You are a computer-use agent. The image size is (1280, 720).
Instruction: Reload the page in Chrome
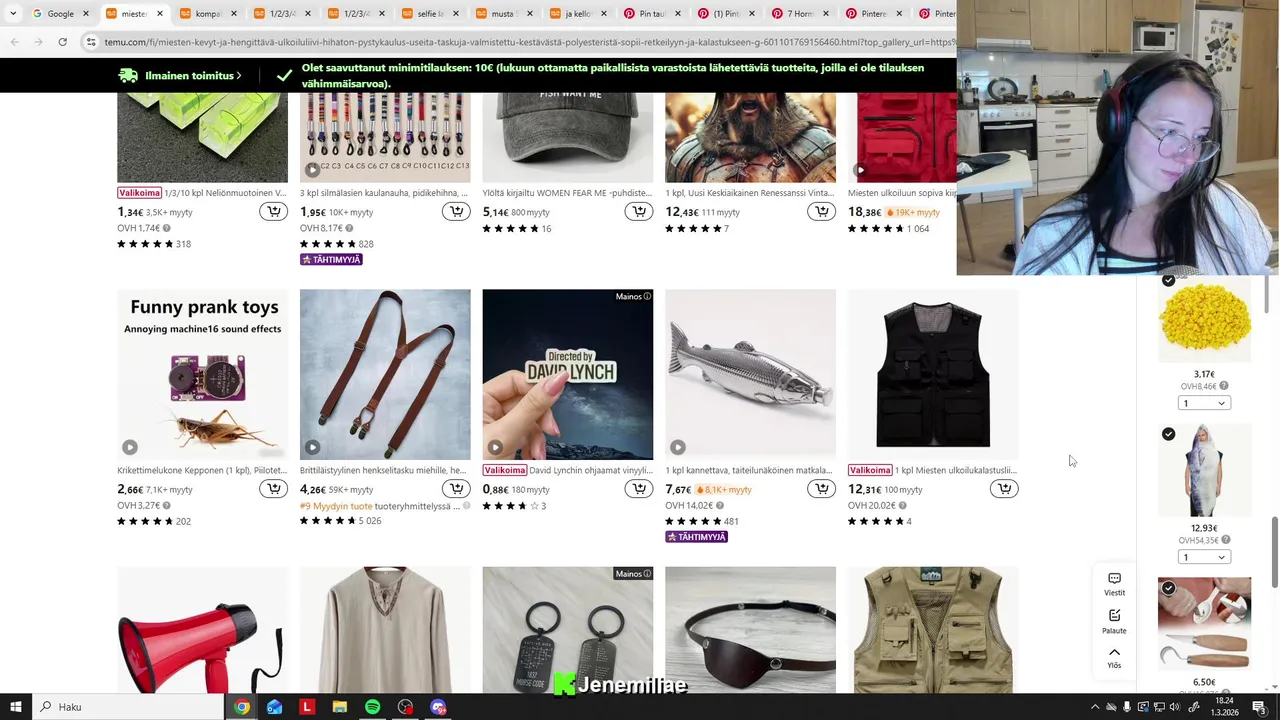click(62, 42)
